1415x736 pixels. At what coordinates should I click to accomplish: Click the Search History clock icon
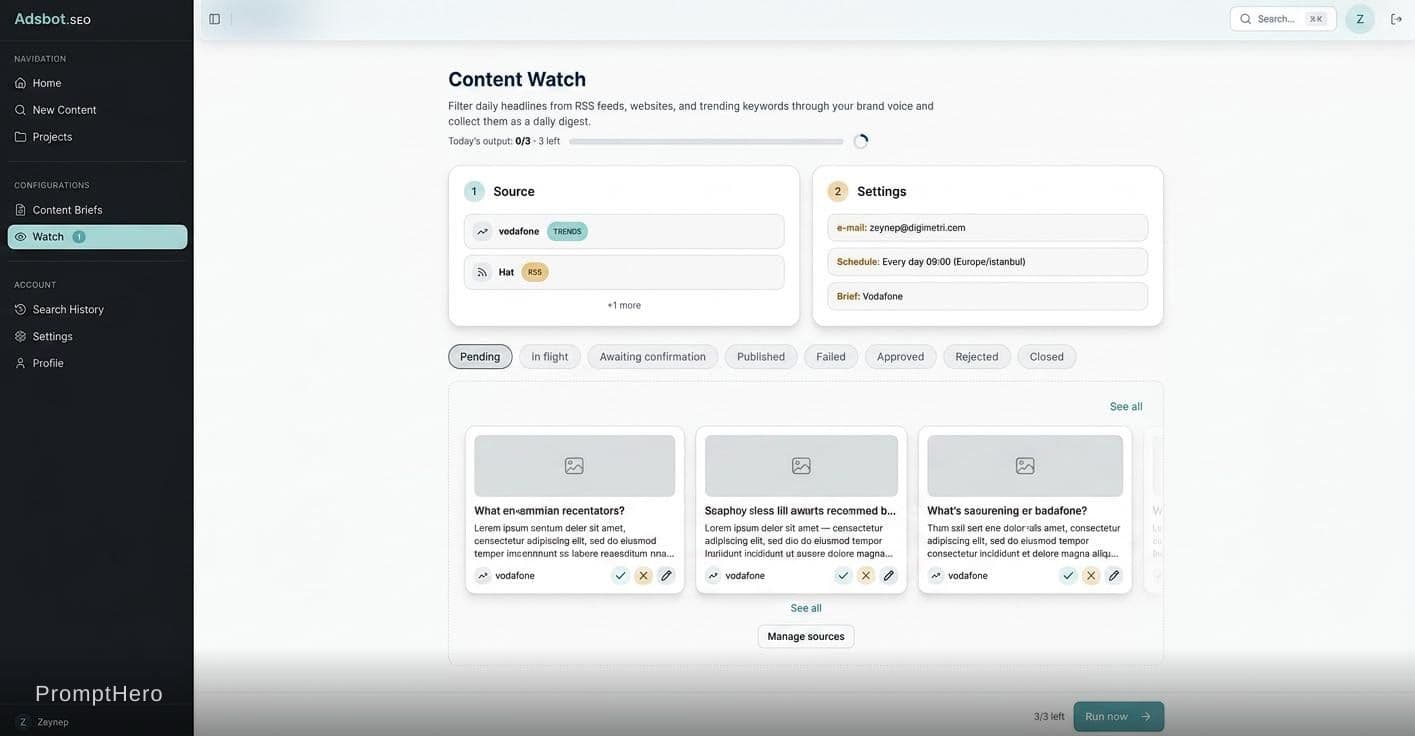[x=20, y=310]
